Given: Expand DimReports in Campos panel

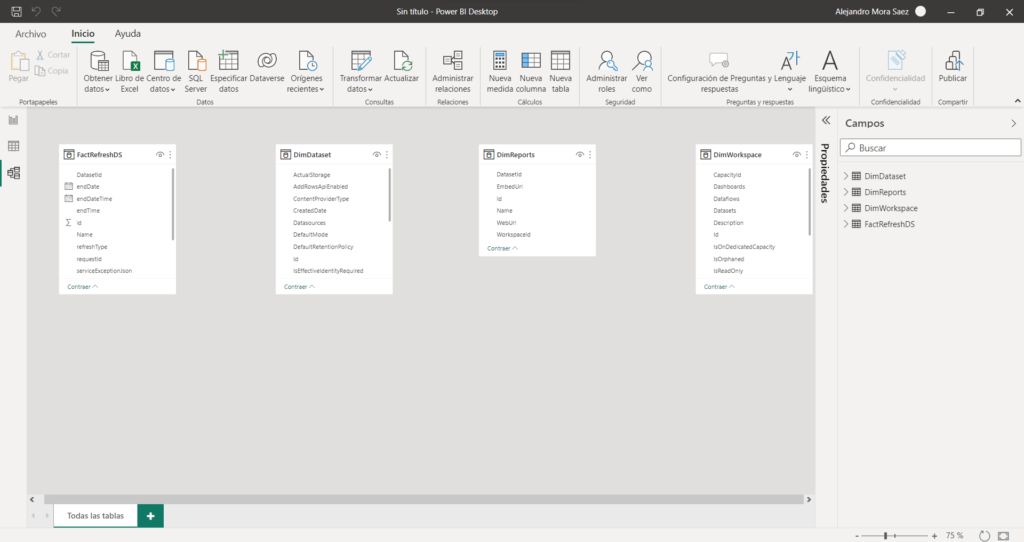Looking at the screenshot, I should point(846,192).
